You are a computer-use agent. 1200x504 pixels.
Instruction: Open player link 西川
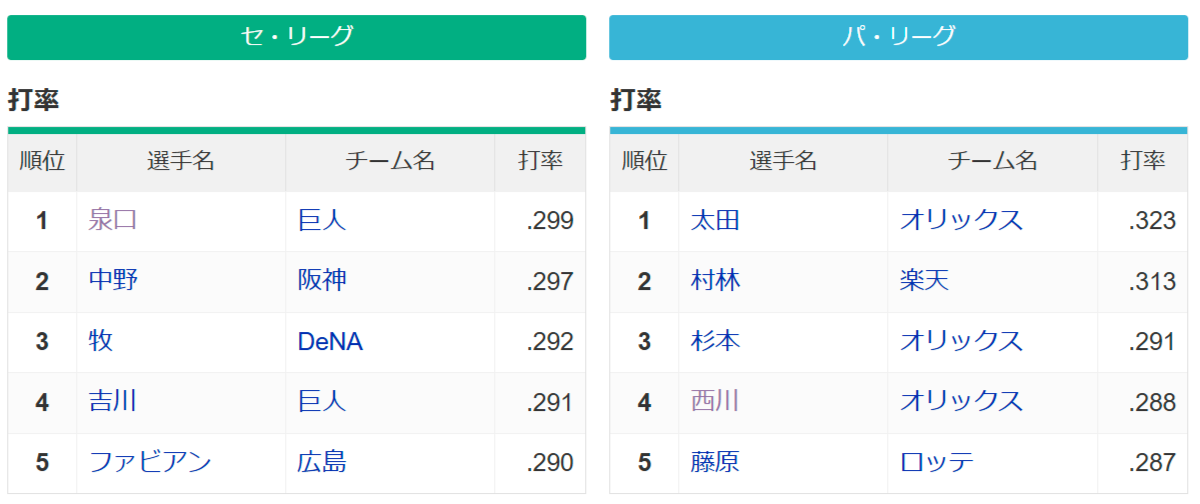[715, 402]
